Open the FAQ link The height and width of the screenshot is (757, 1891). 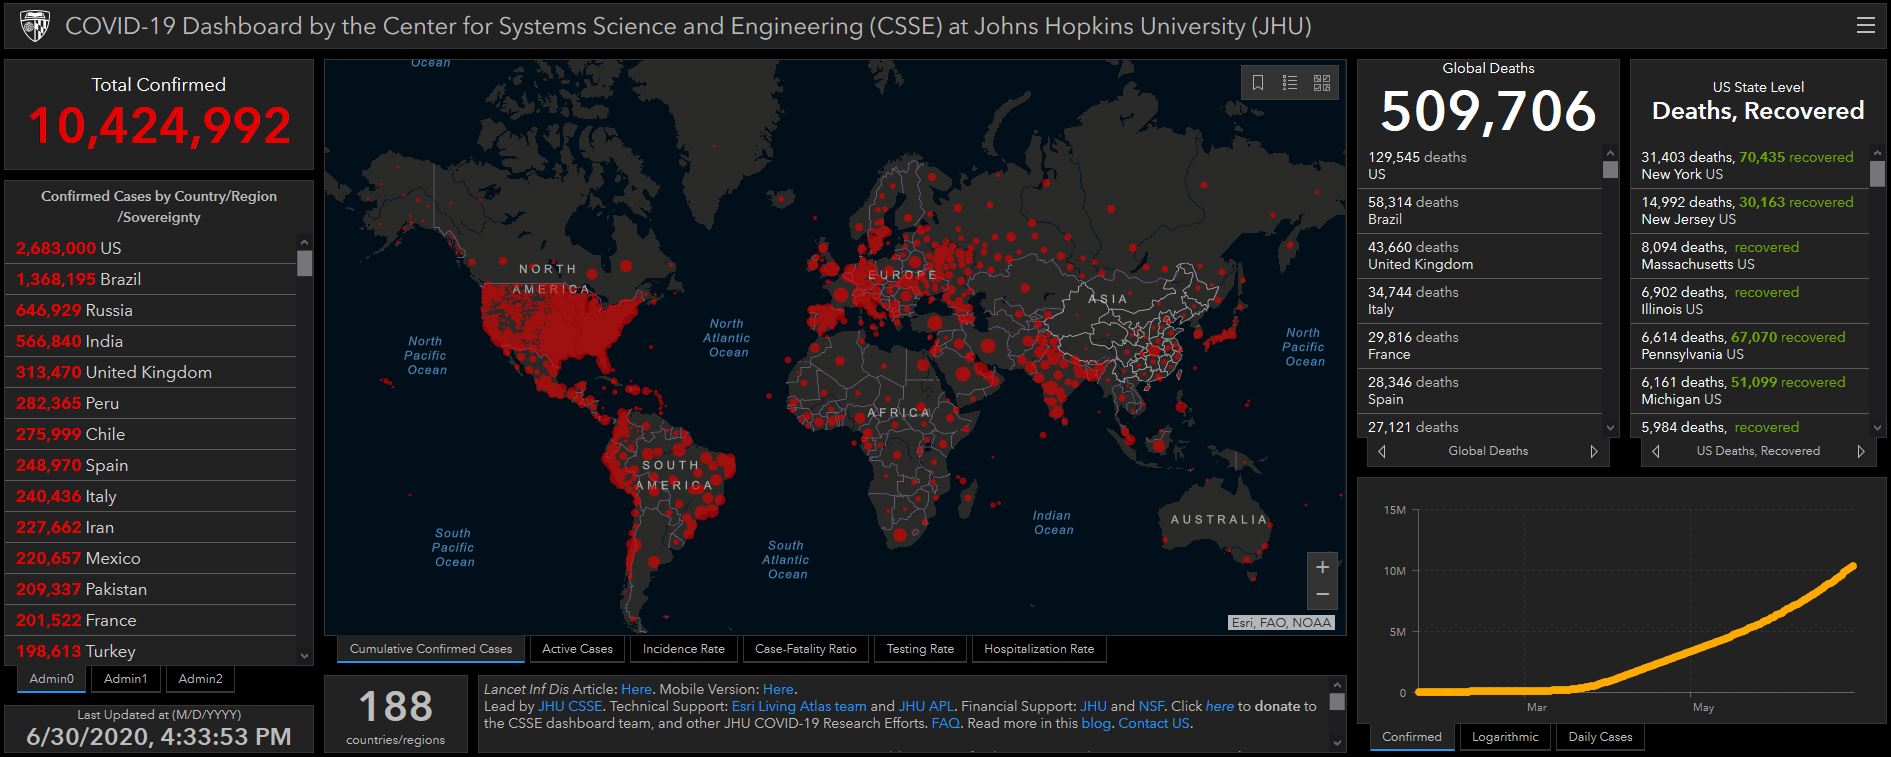point(946,723)
